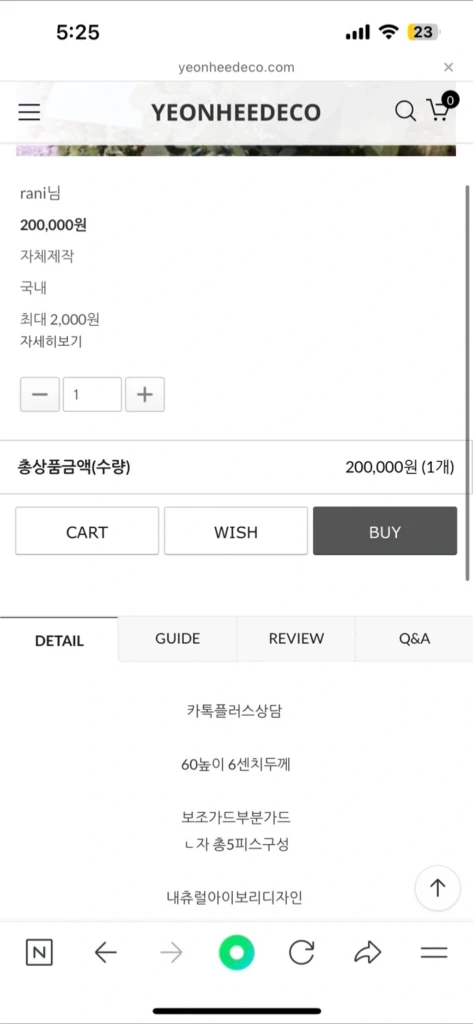Close the in-app browser with X

tap(448, 67)
